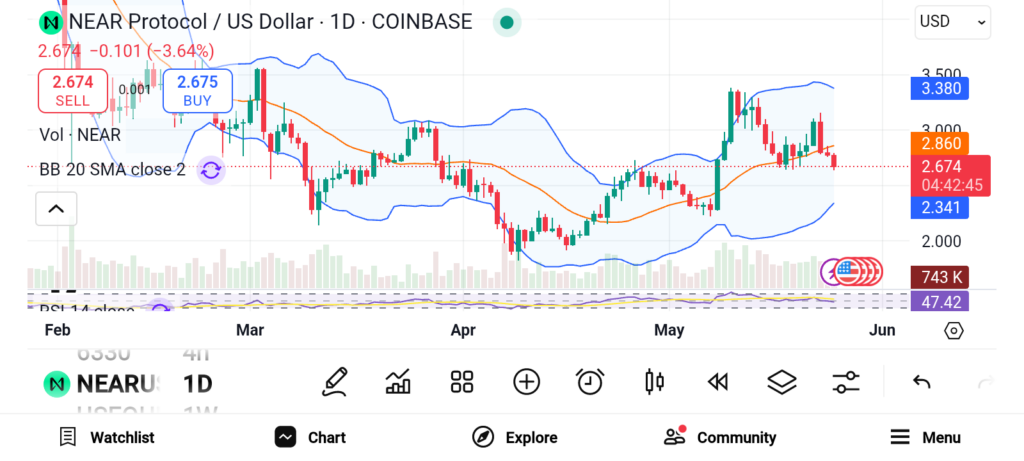The width and height of the screenshot is (1024, 461).
Task: Open the layout grid icon
Action: tap(462, 382)
